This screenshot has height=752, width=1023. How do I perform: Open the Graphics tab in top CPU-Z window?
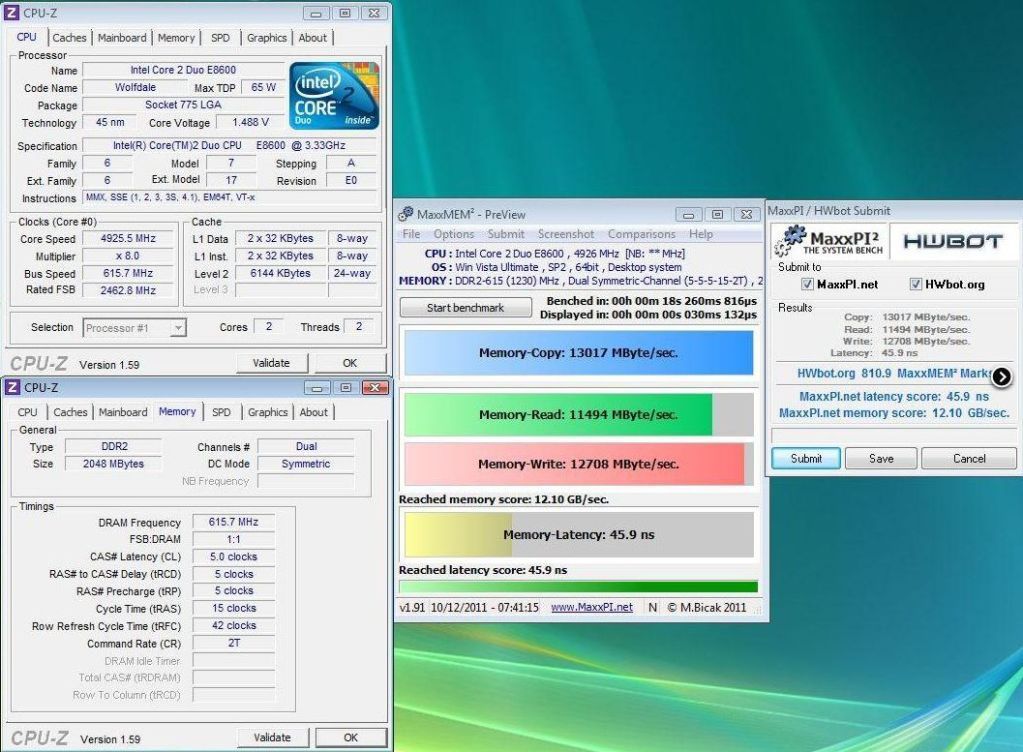(267, 38)
